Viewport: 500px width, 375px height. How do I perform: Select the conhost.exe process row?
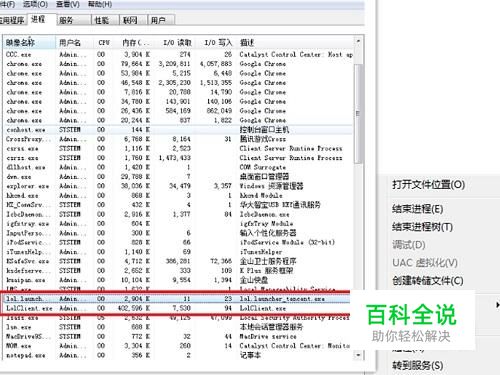pyautogui.click(x=178, y=130)
